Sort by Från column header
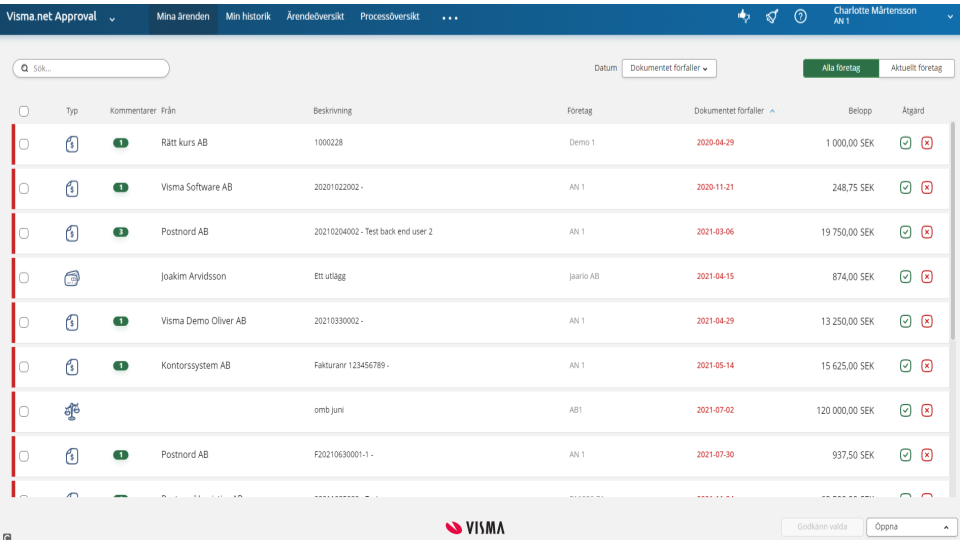The image size is (960, 540). coord(168,111)
